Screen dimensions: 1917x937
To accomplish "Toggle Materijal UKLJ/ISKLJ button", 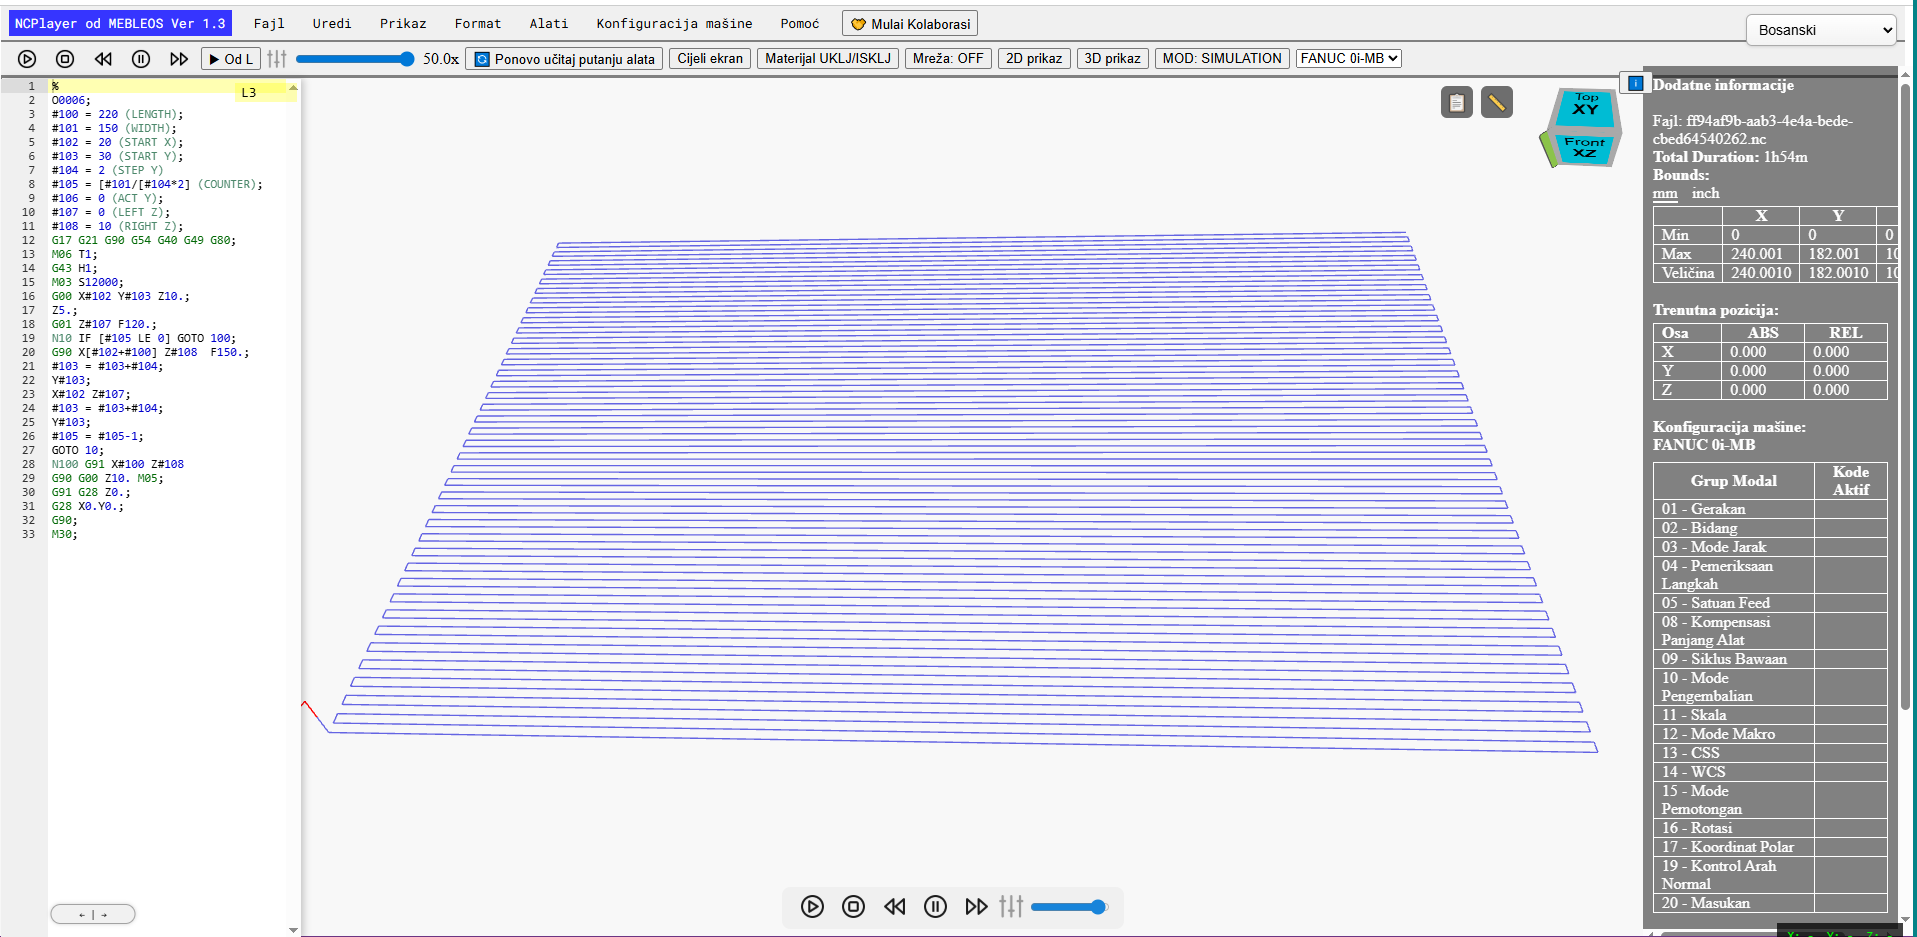I will tap(828, 58).
